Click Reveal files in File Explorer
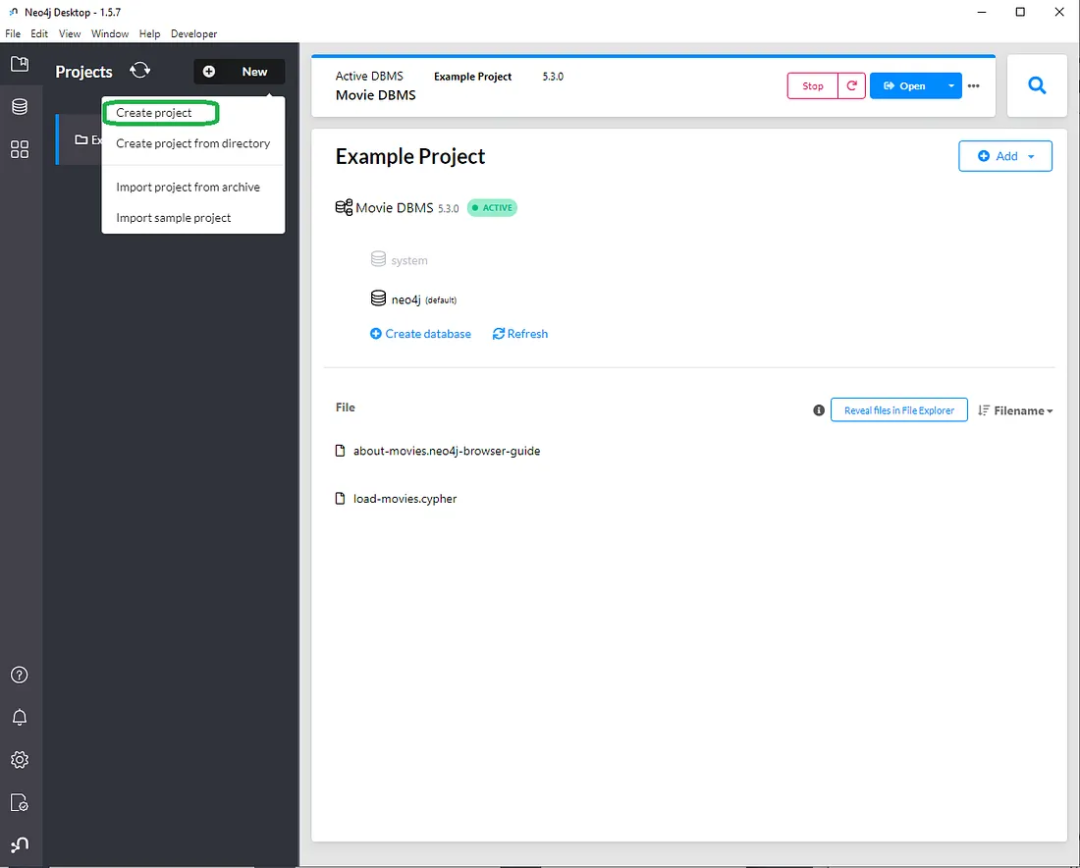1080x868 pixels. (x=899, y=410)
